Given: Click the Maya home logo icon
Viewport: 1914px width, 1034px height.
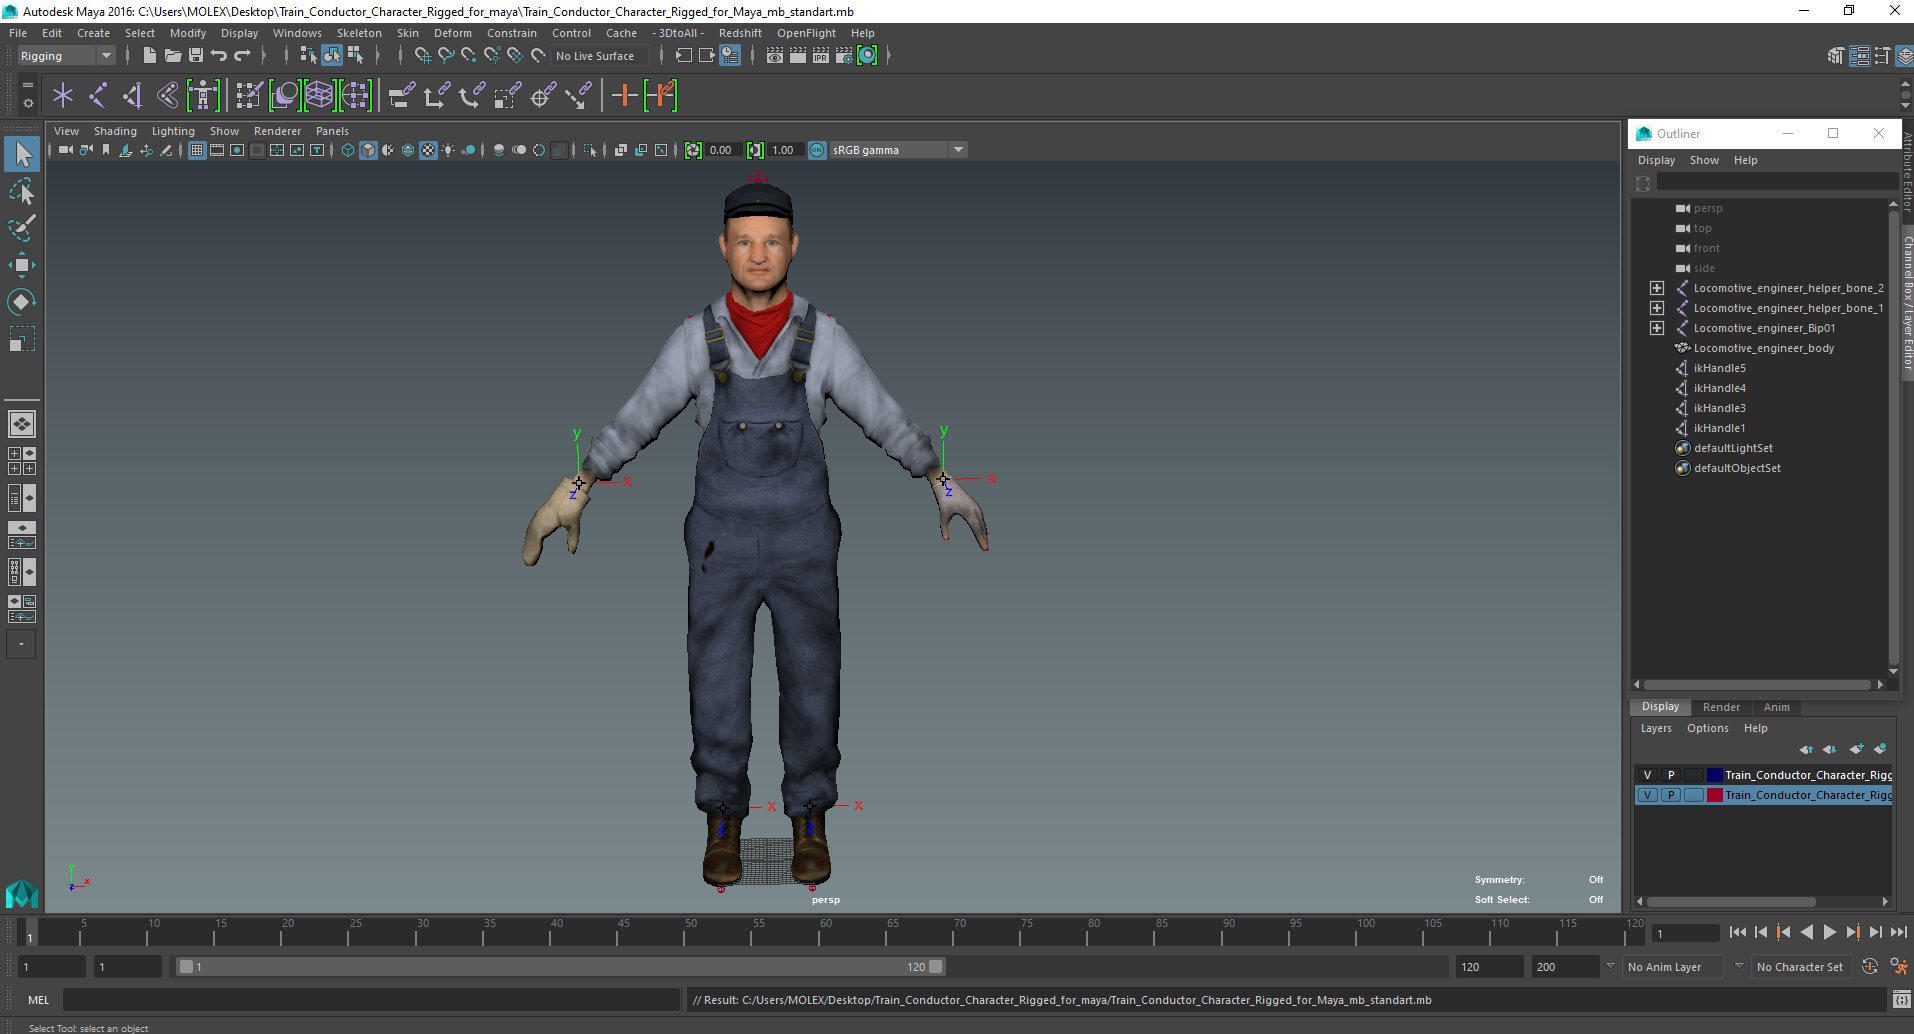Looking at the screenshot, I should [x=22, y=893].
